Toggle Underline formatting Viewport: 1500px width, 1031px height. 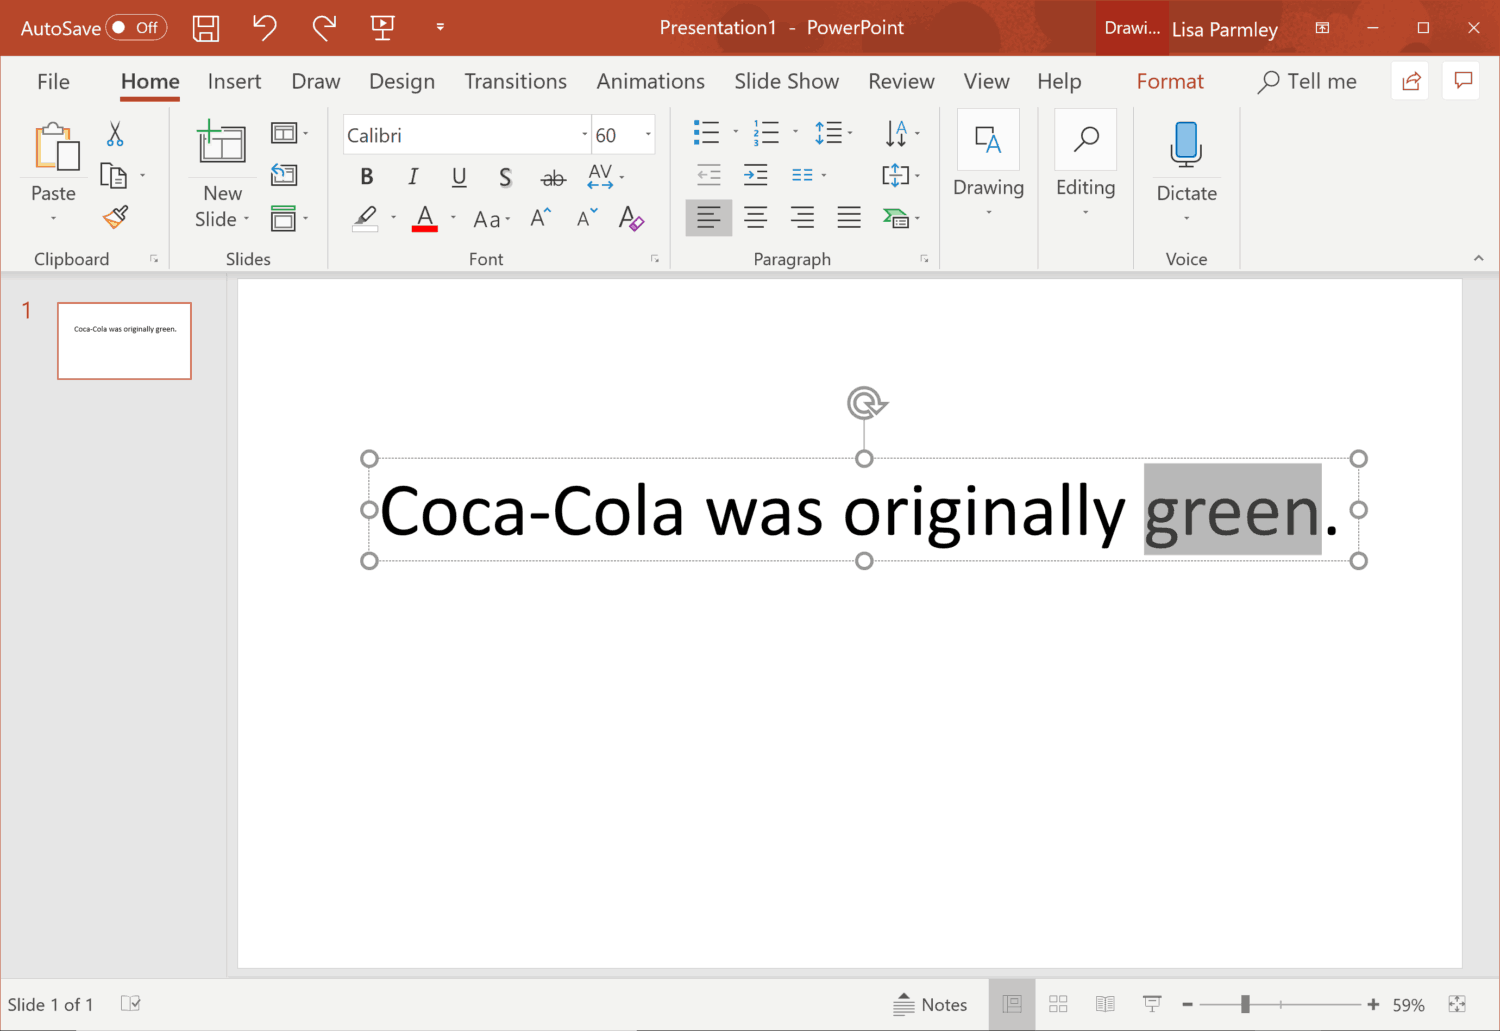click(459, 177)
